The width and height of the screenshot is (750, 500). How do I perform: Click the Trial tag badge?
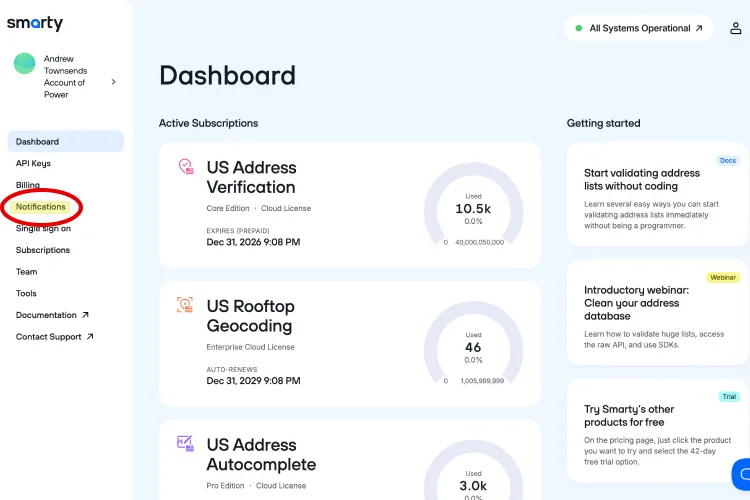pos(729,397)
